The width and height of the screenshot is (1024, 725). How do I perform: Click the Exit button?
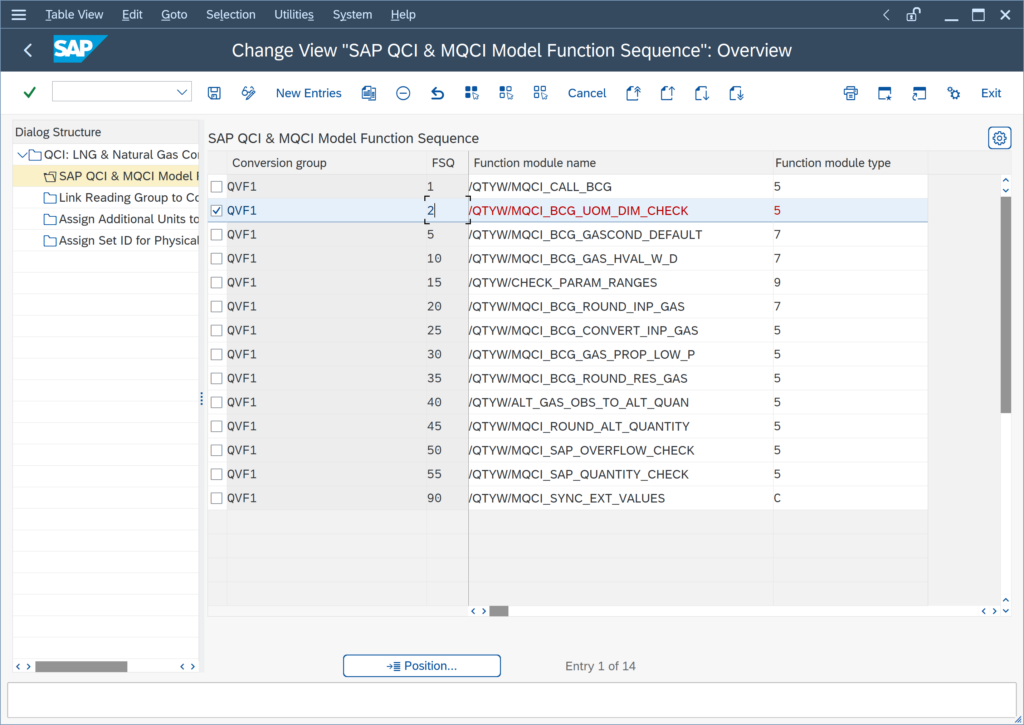[x=991, y=93]
